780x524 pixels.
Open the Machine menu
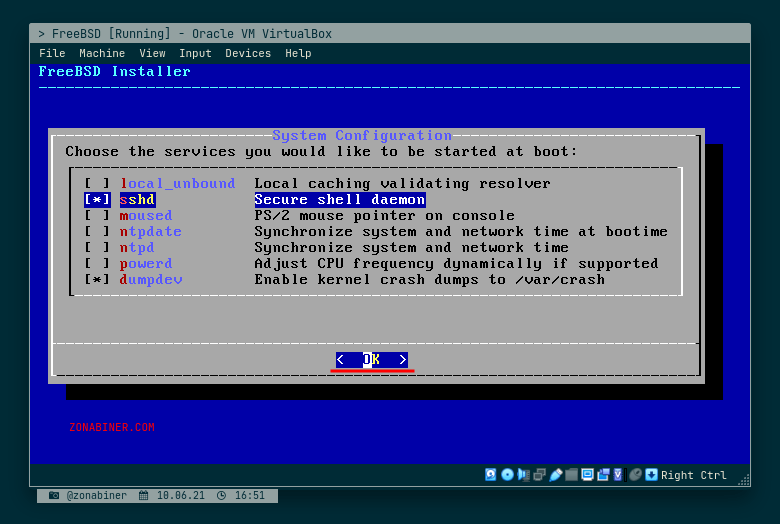coord(102,53)
